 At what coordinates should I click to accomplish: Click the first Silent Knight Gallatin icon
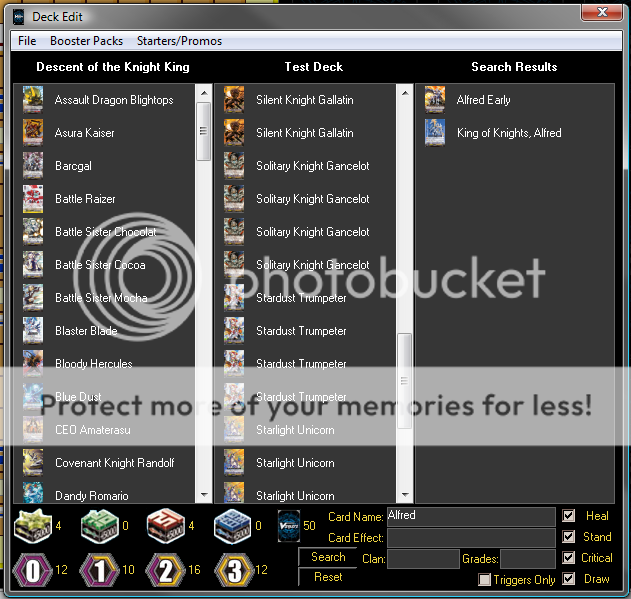point(234,100)
